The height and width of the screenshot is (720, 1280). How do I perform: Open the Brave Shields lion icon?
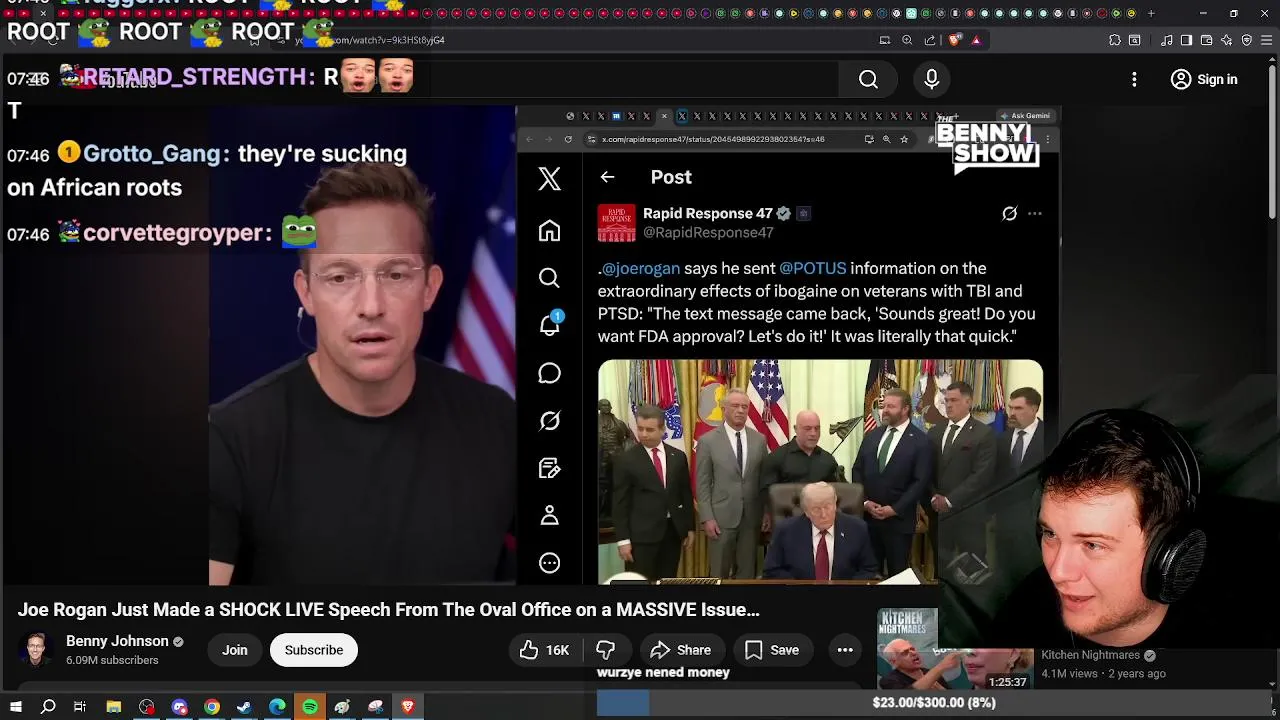coord(955,40)
